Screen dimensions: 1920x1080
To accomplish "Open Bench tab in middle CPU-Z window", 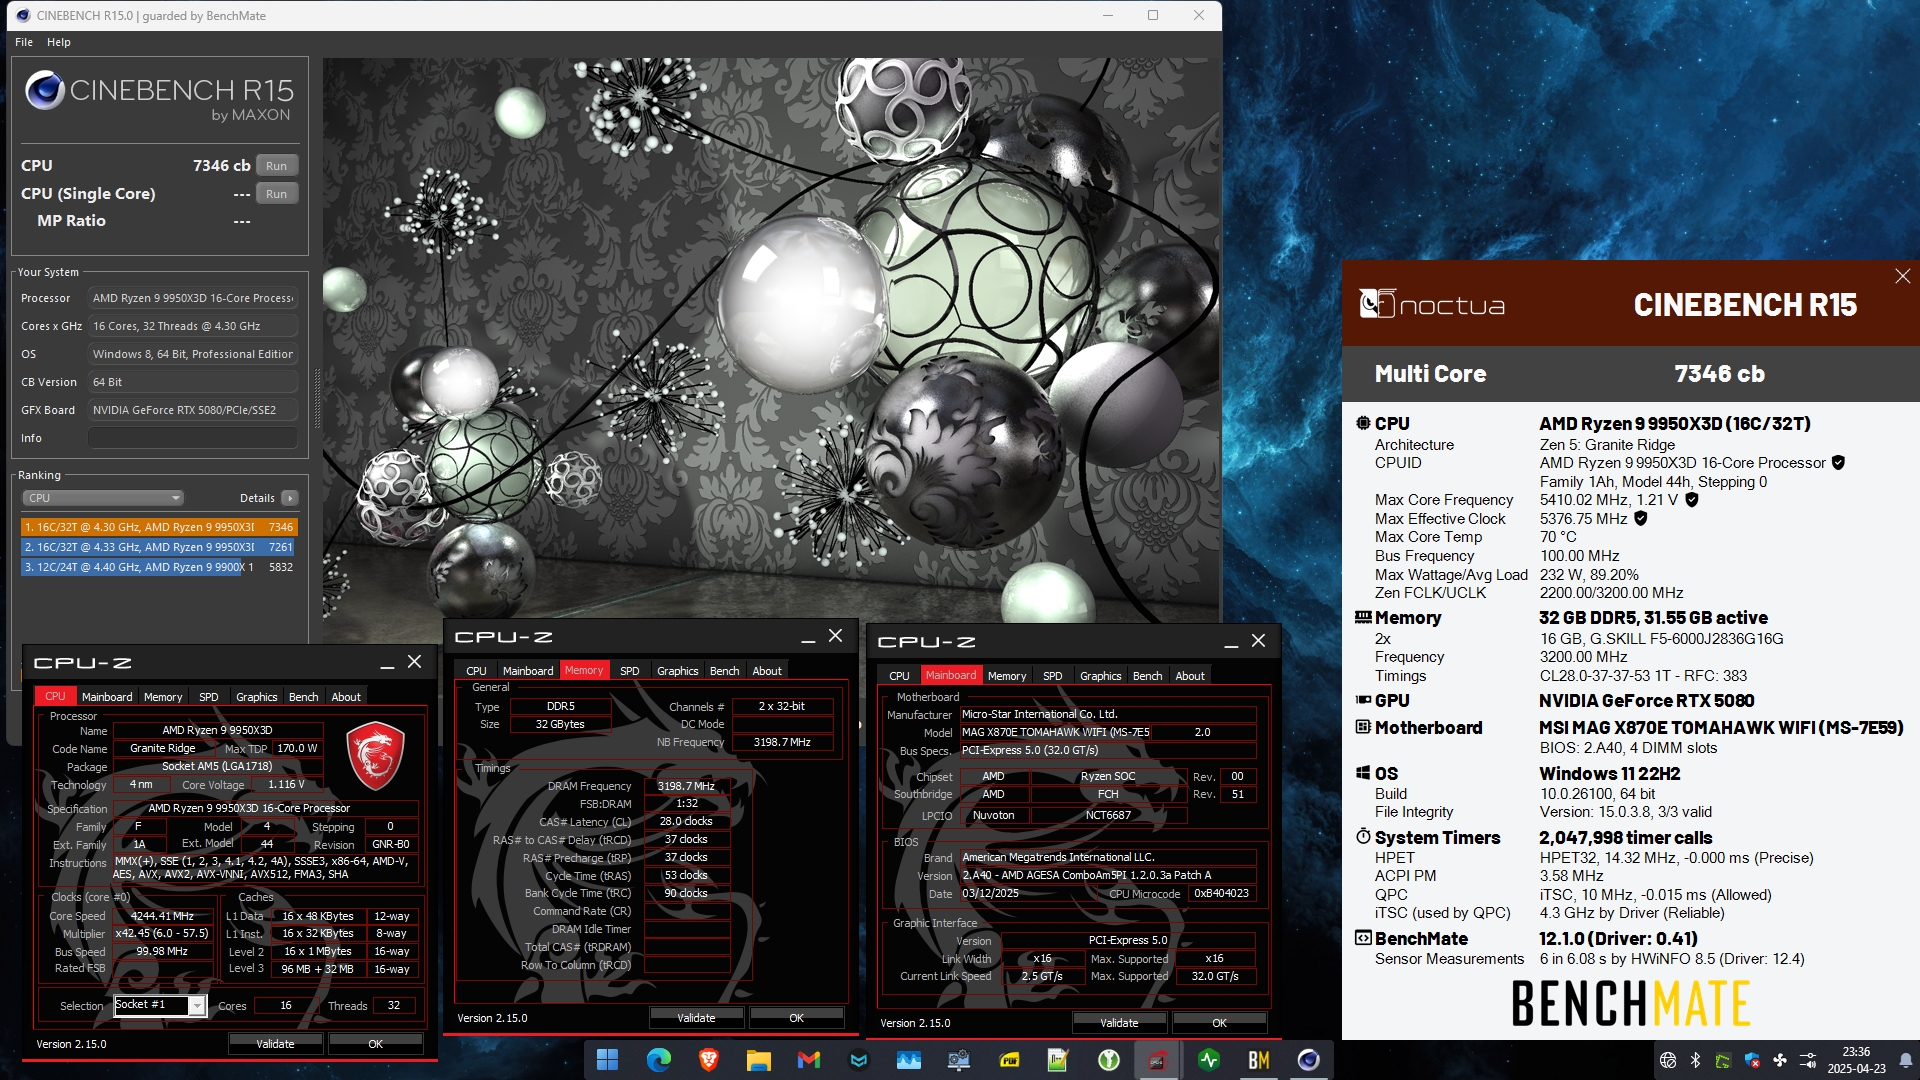I will [x=725, y=671].
